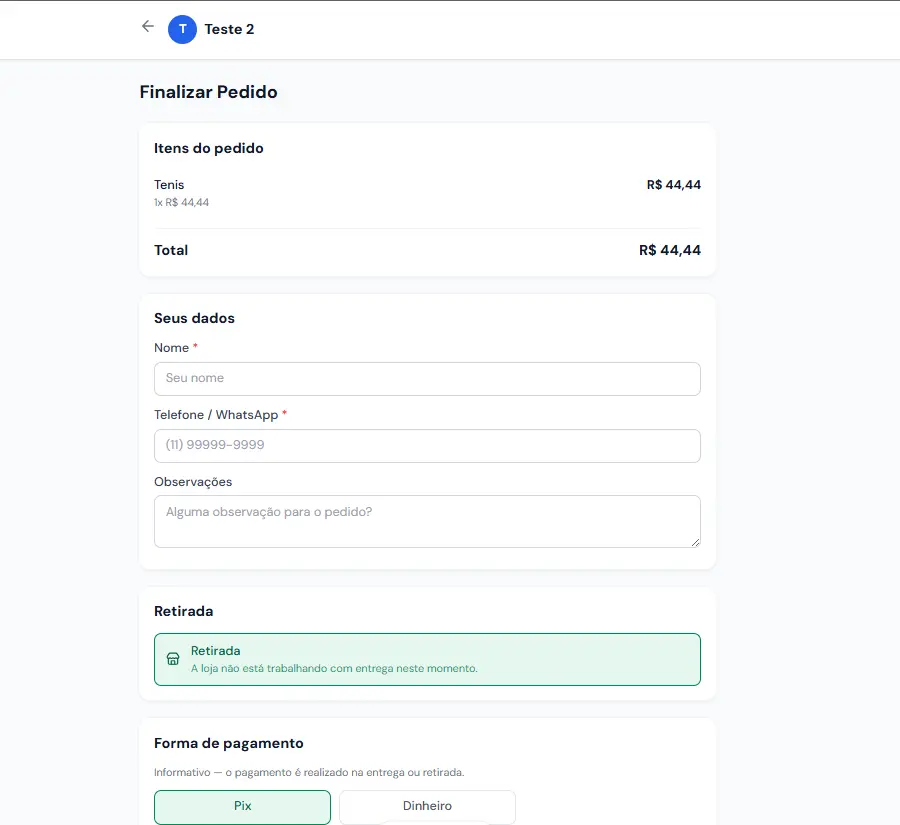Click the Finalizar Pedido heading
This screenshot has height=825, width=900.
(208, 92)
